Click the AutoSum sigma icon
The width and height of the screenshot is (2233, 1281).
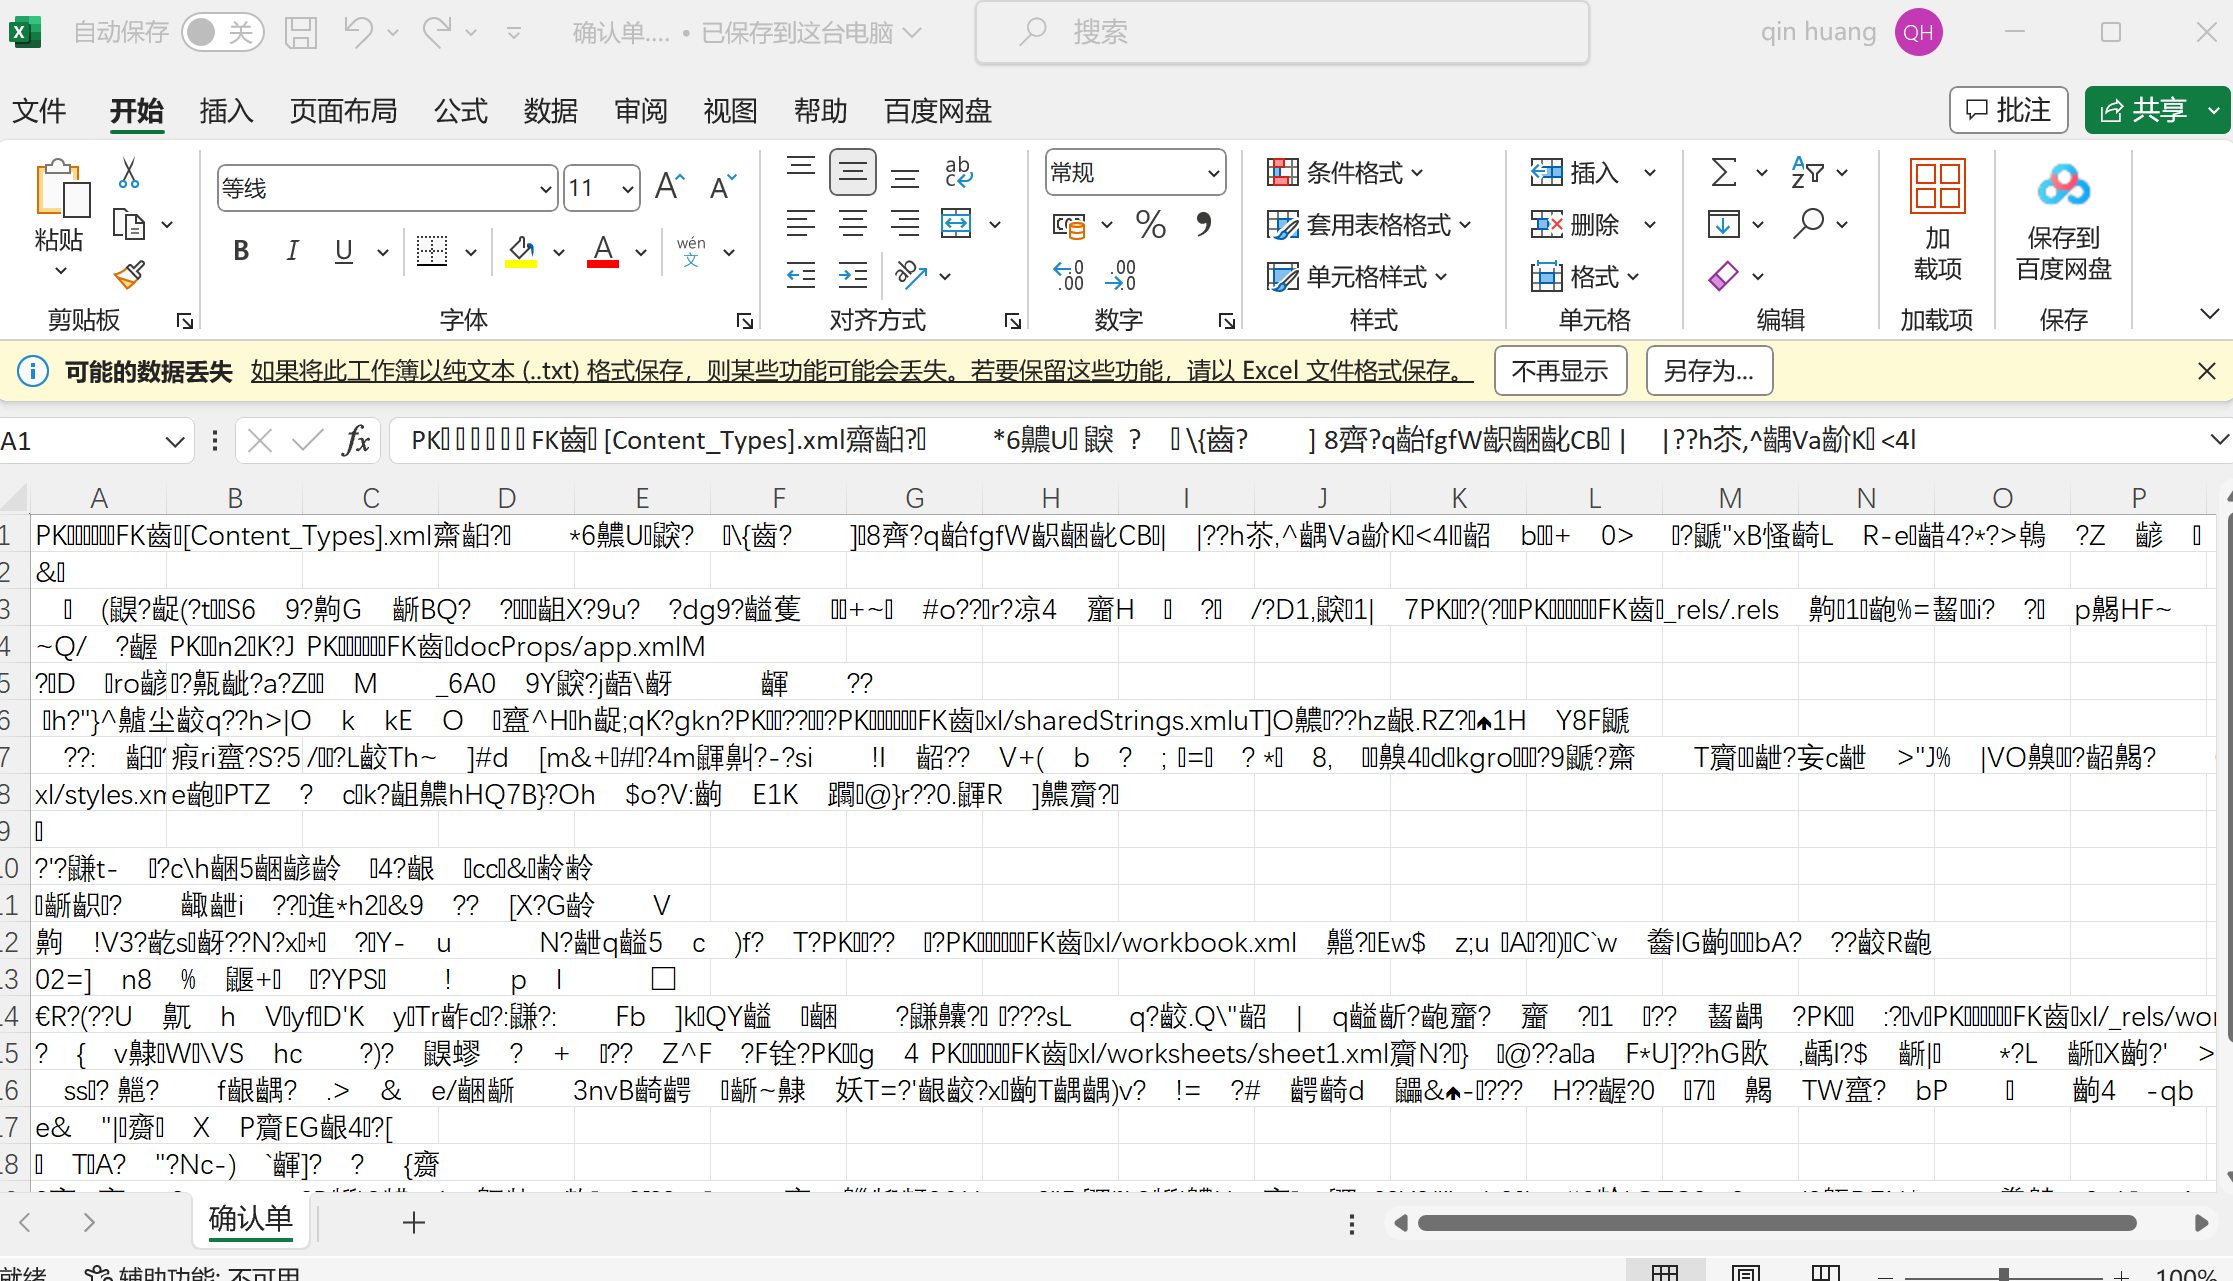1723,172
